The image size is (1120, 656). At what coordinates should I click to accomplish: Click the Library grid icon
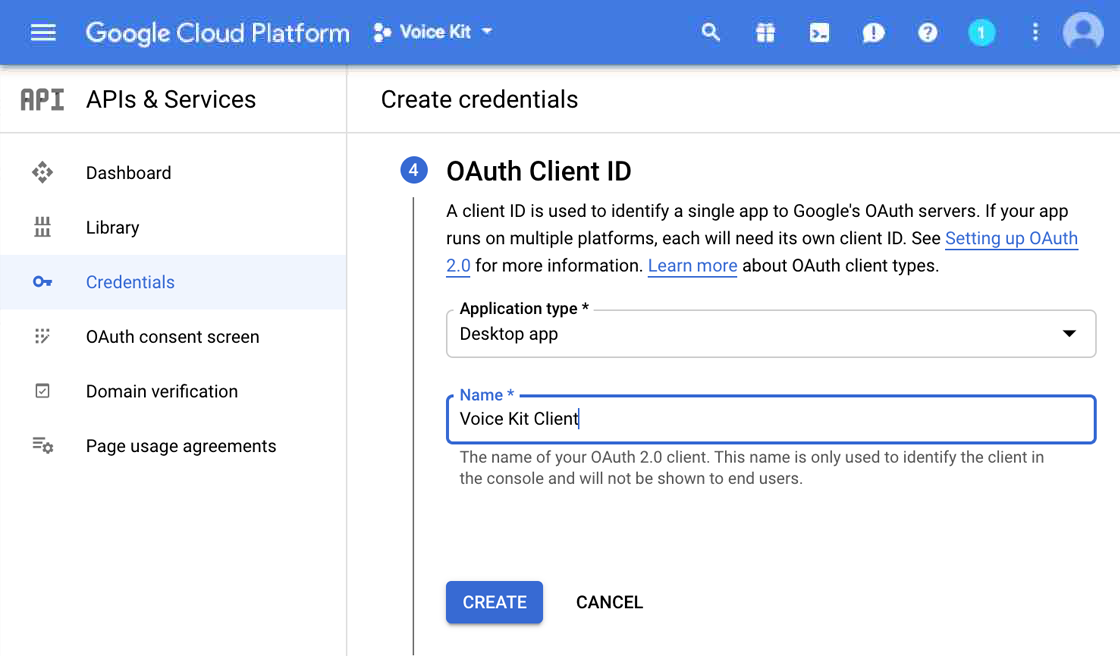pos(42,227)
